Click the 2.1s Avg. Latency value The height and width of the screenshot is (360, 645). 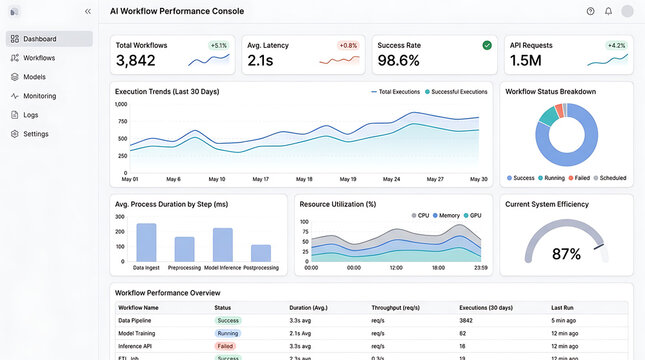pyautogui.click(x=260, y=60)
